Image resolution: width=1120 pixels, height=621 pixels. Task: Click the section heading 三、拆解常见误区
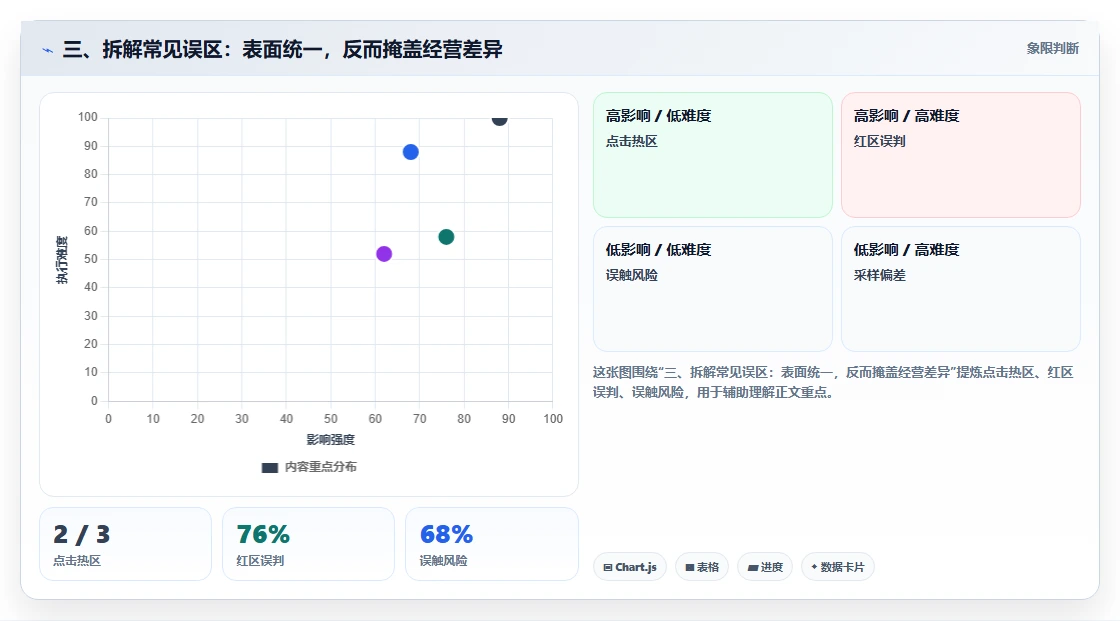(283, 49)
